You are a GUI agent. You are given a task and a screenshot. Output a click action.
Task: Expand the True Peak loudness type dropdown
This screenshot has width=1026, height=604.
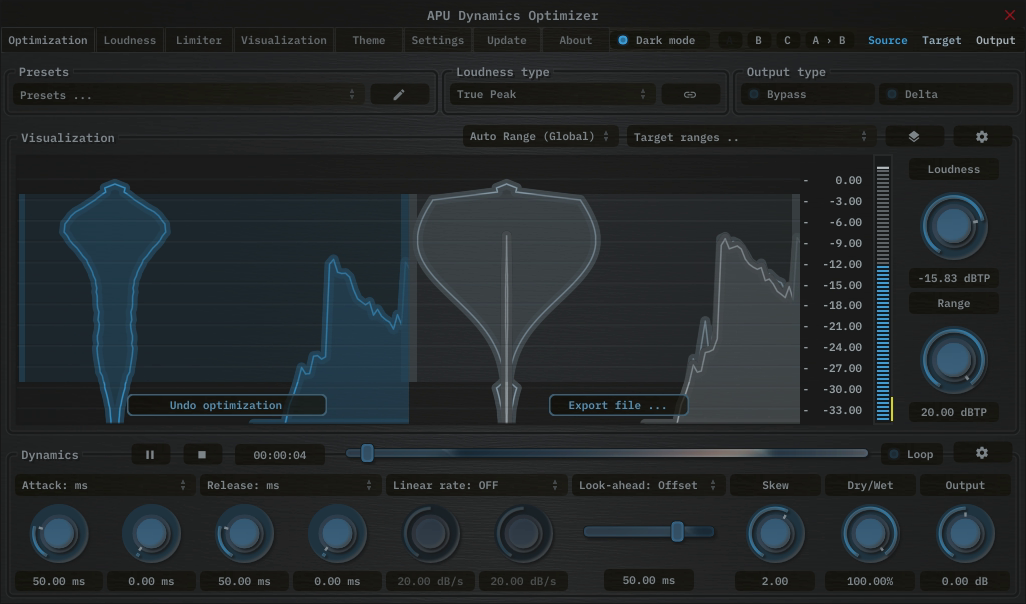[551, 95]
